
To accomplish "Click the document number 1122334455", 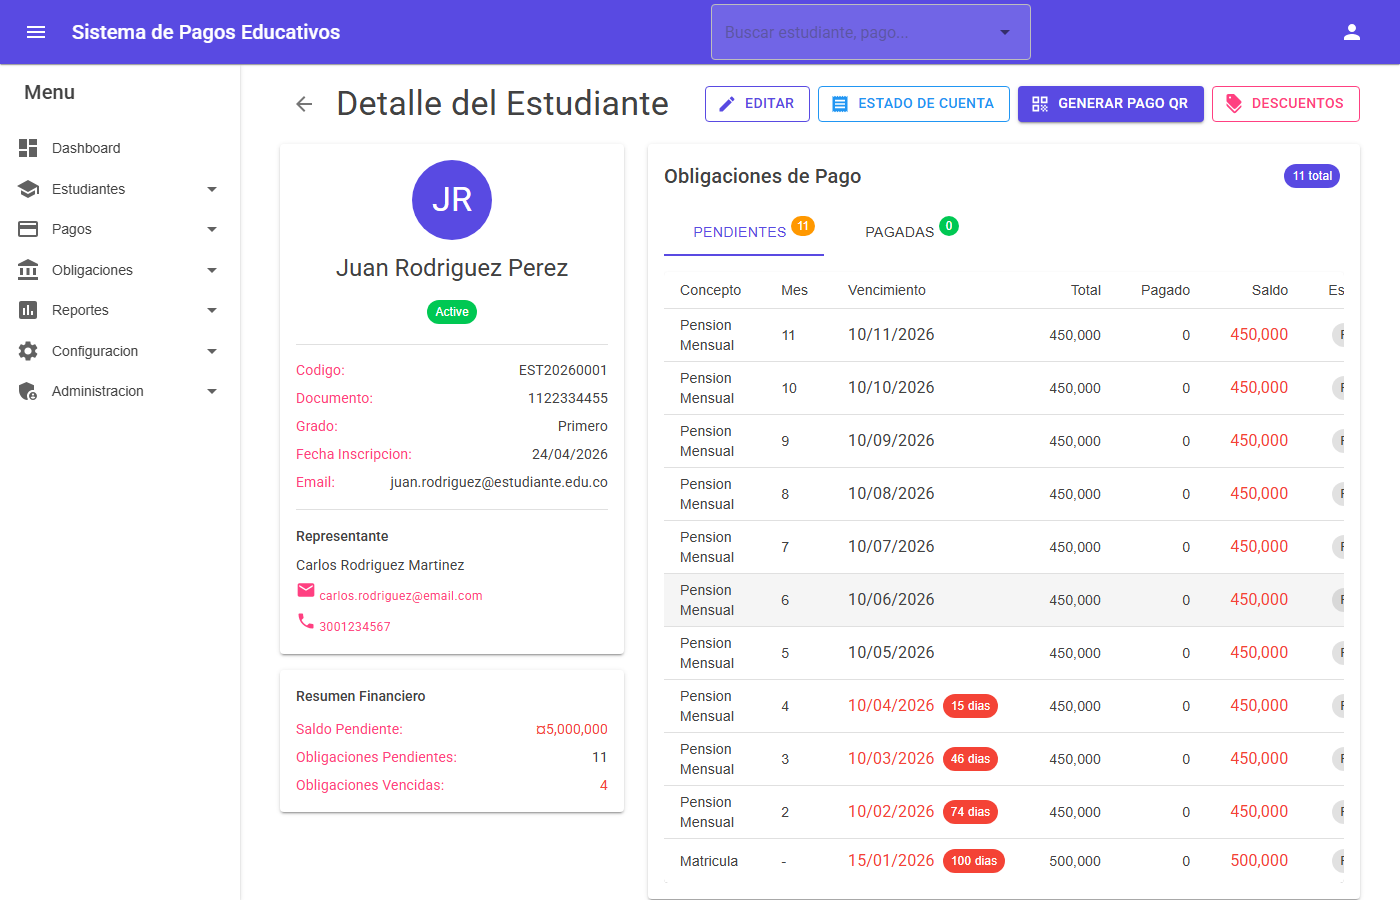I will (568, 398).
